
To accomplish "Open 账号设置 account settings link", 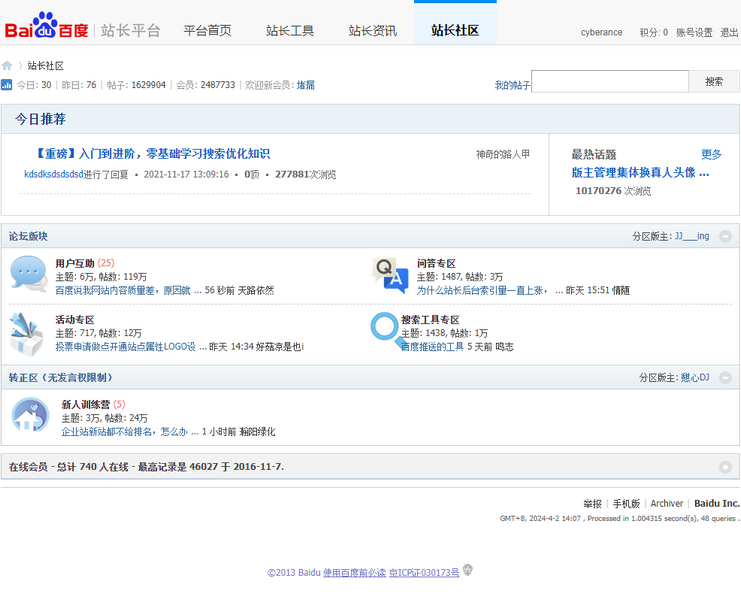I will (694, 33).
